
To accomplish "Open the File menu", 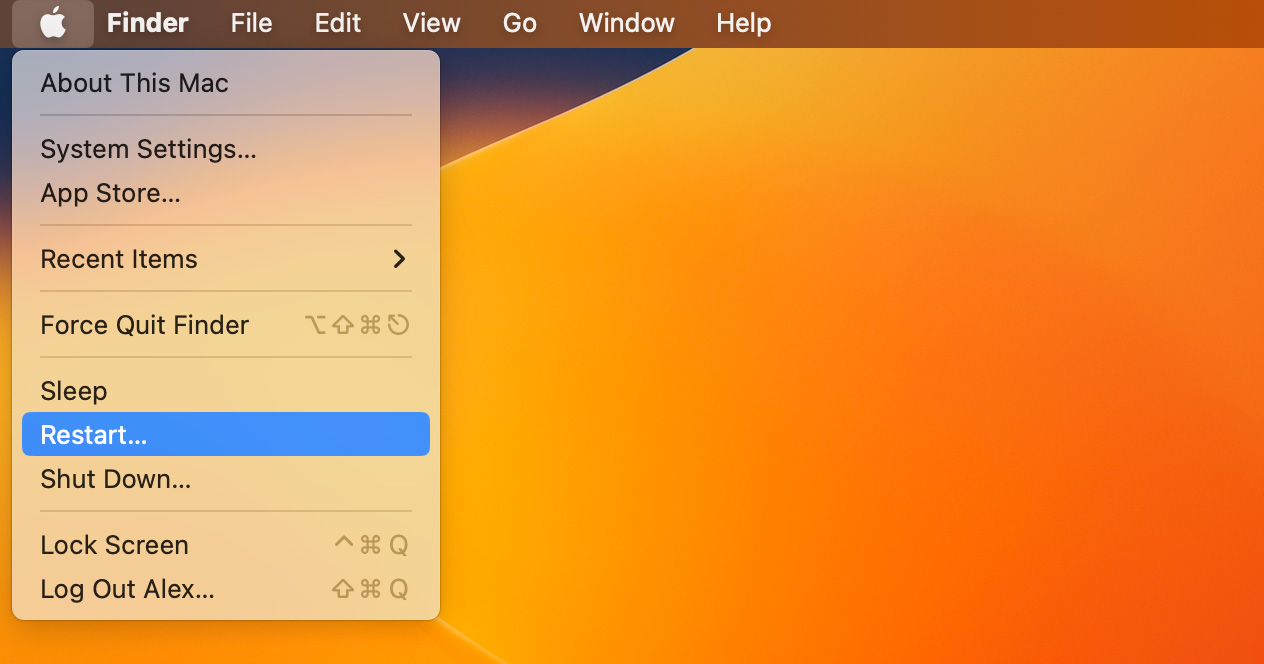I will [x=251, y=23].
